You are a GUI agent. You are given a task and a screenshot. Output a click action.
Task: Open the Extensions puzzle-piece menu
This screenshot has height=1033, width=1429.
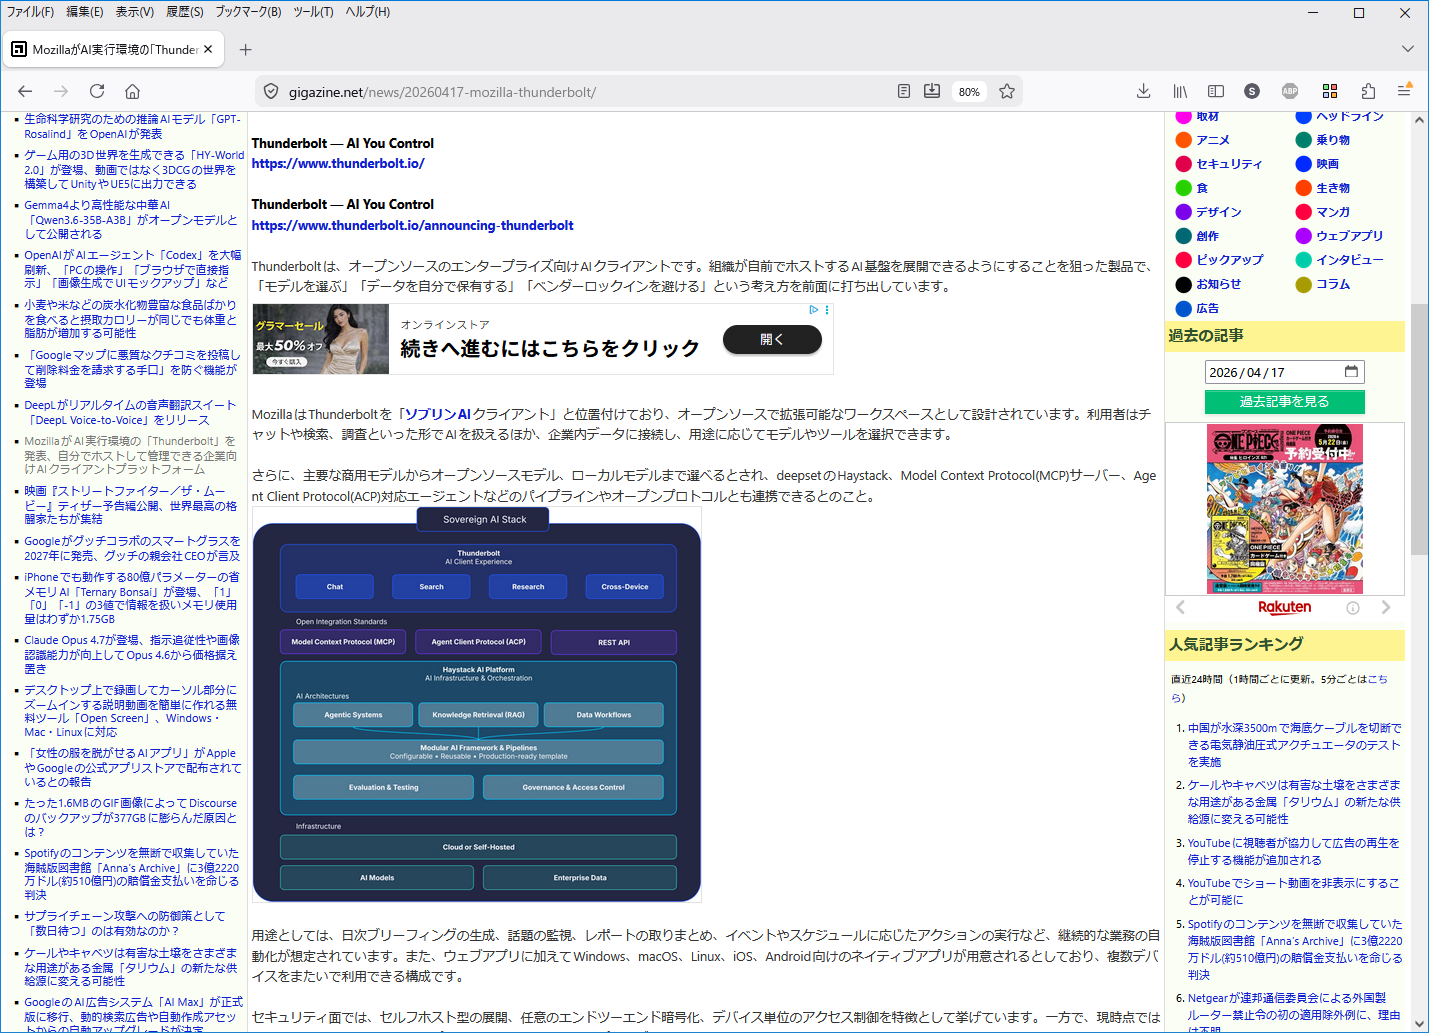tap(1368, 91)
